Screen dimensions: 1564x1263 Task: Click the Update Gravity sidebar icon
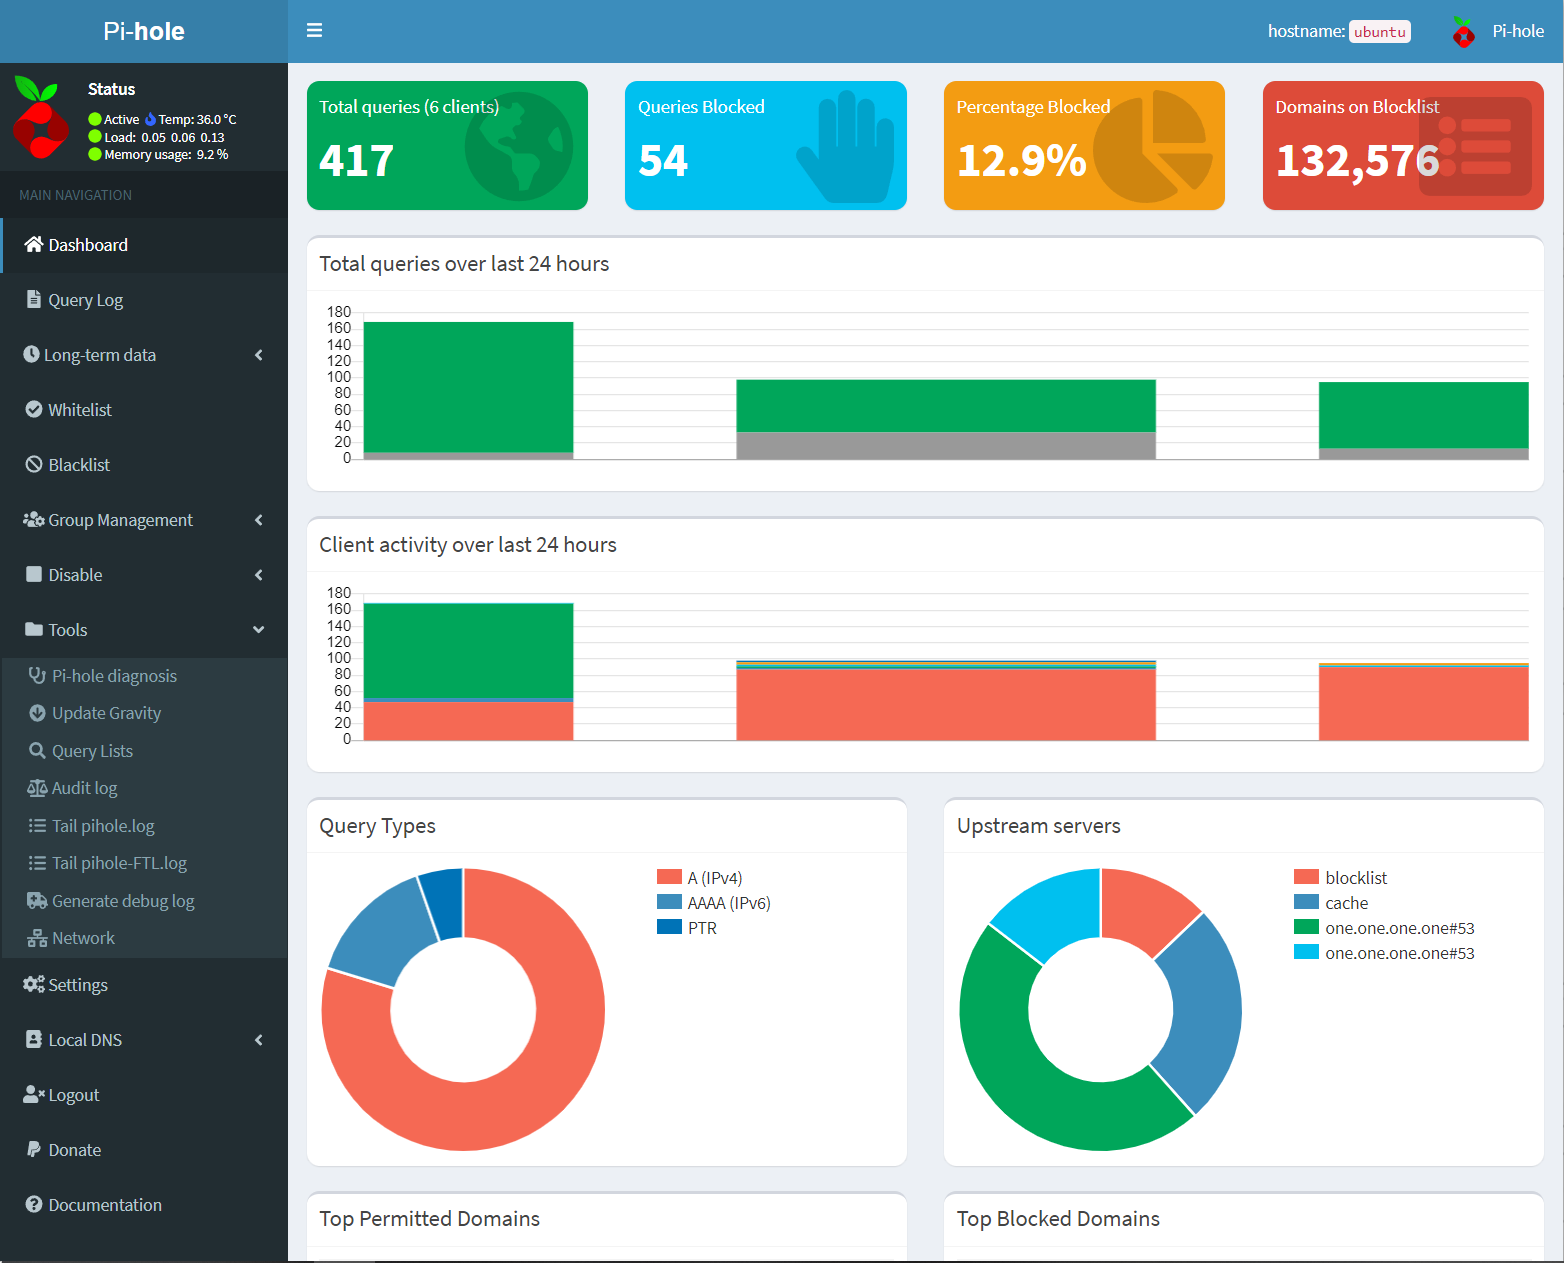point(37,713)
